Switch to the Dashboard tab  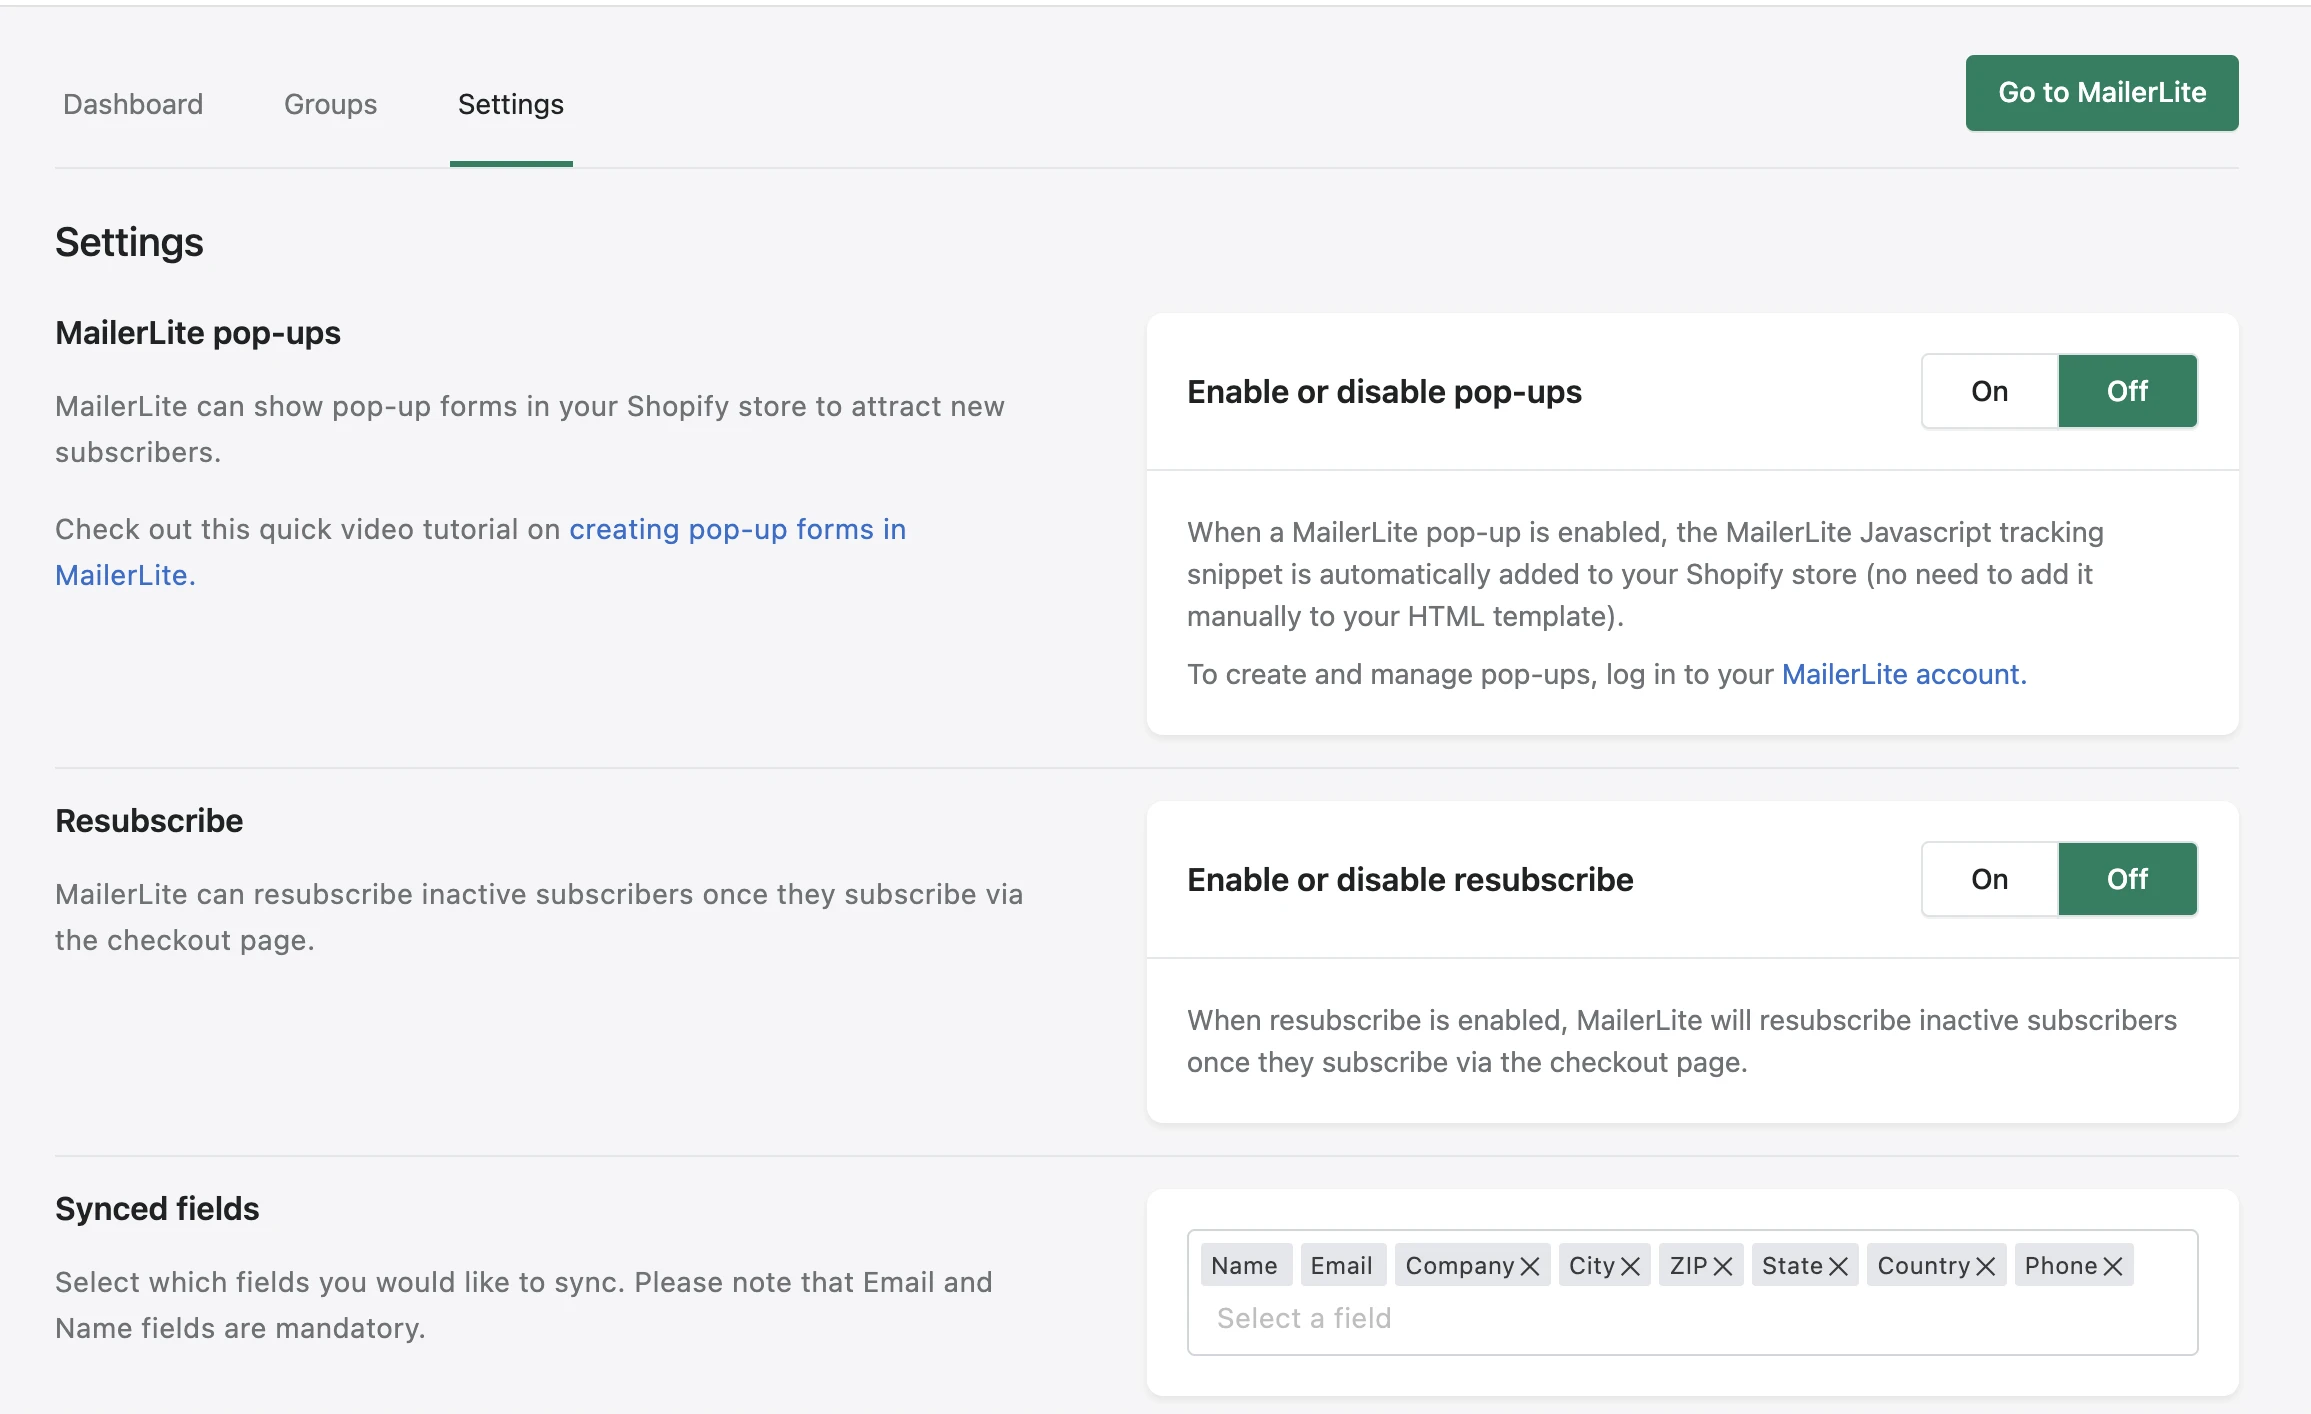tap(133, 104)
